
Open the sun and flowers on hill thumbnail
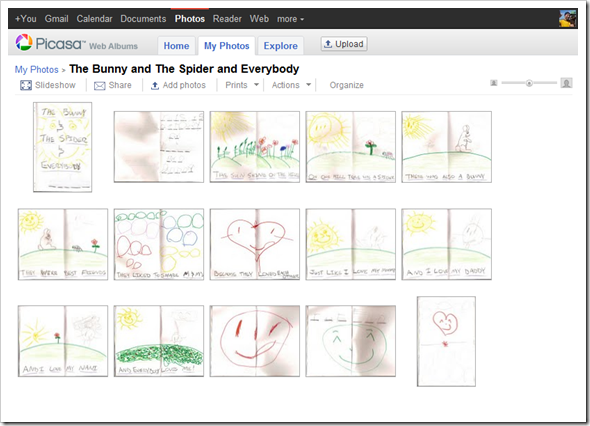click(255, 147)
